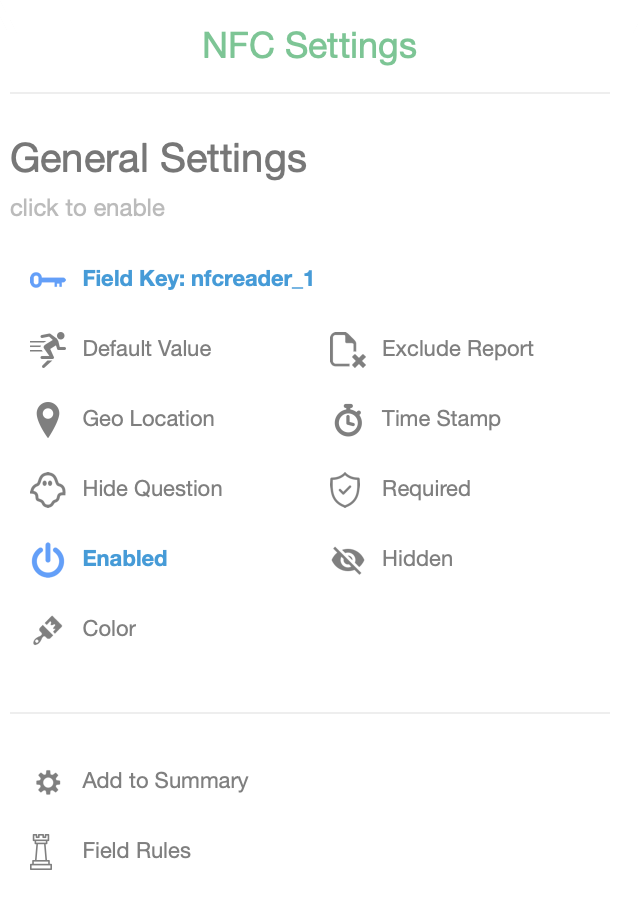Enable the Geo Location setting label
Screen dimensions: 638x904
coord(148,419)
